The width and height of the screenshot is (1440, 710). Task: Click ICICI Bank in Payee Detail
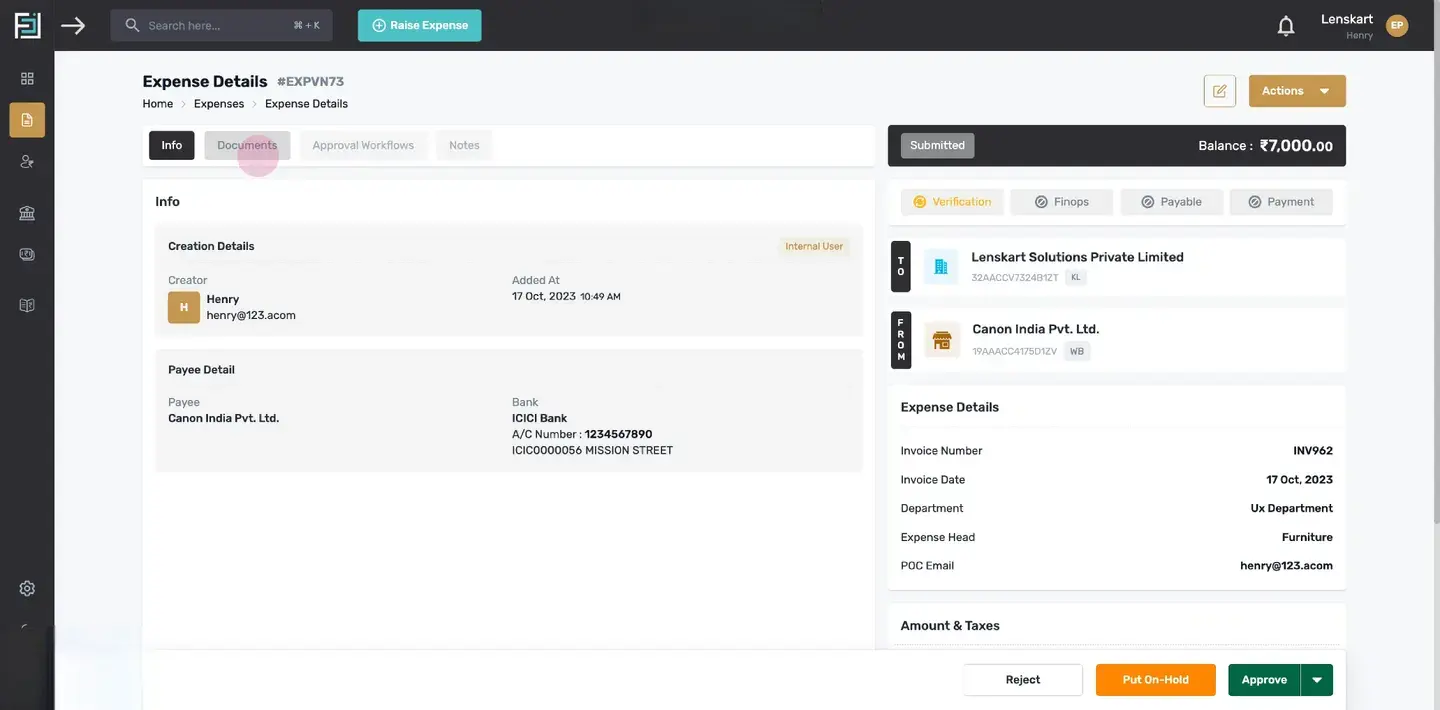540,419
